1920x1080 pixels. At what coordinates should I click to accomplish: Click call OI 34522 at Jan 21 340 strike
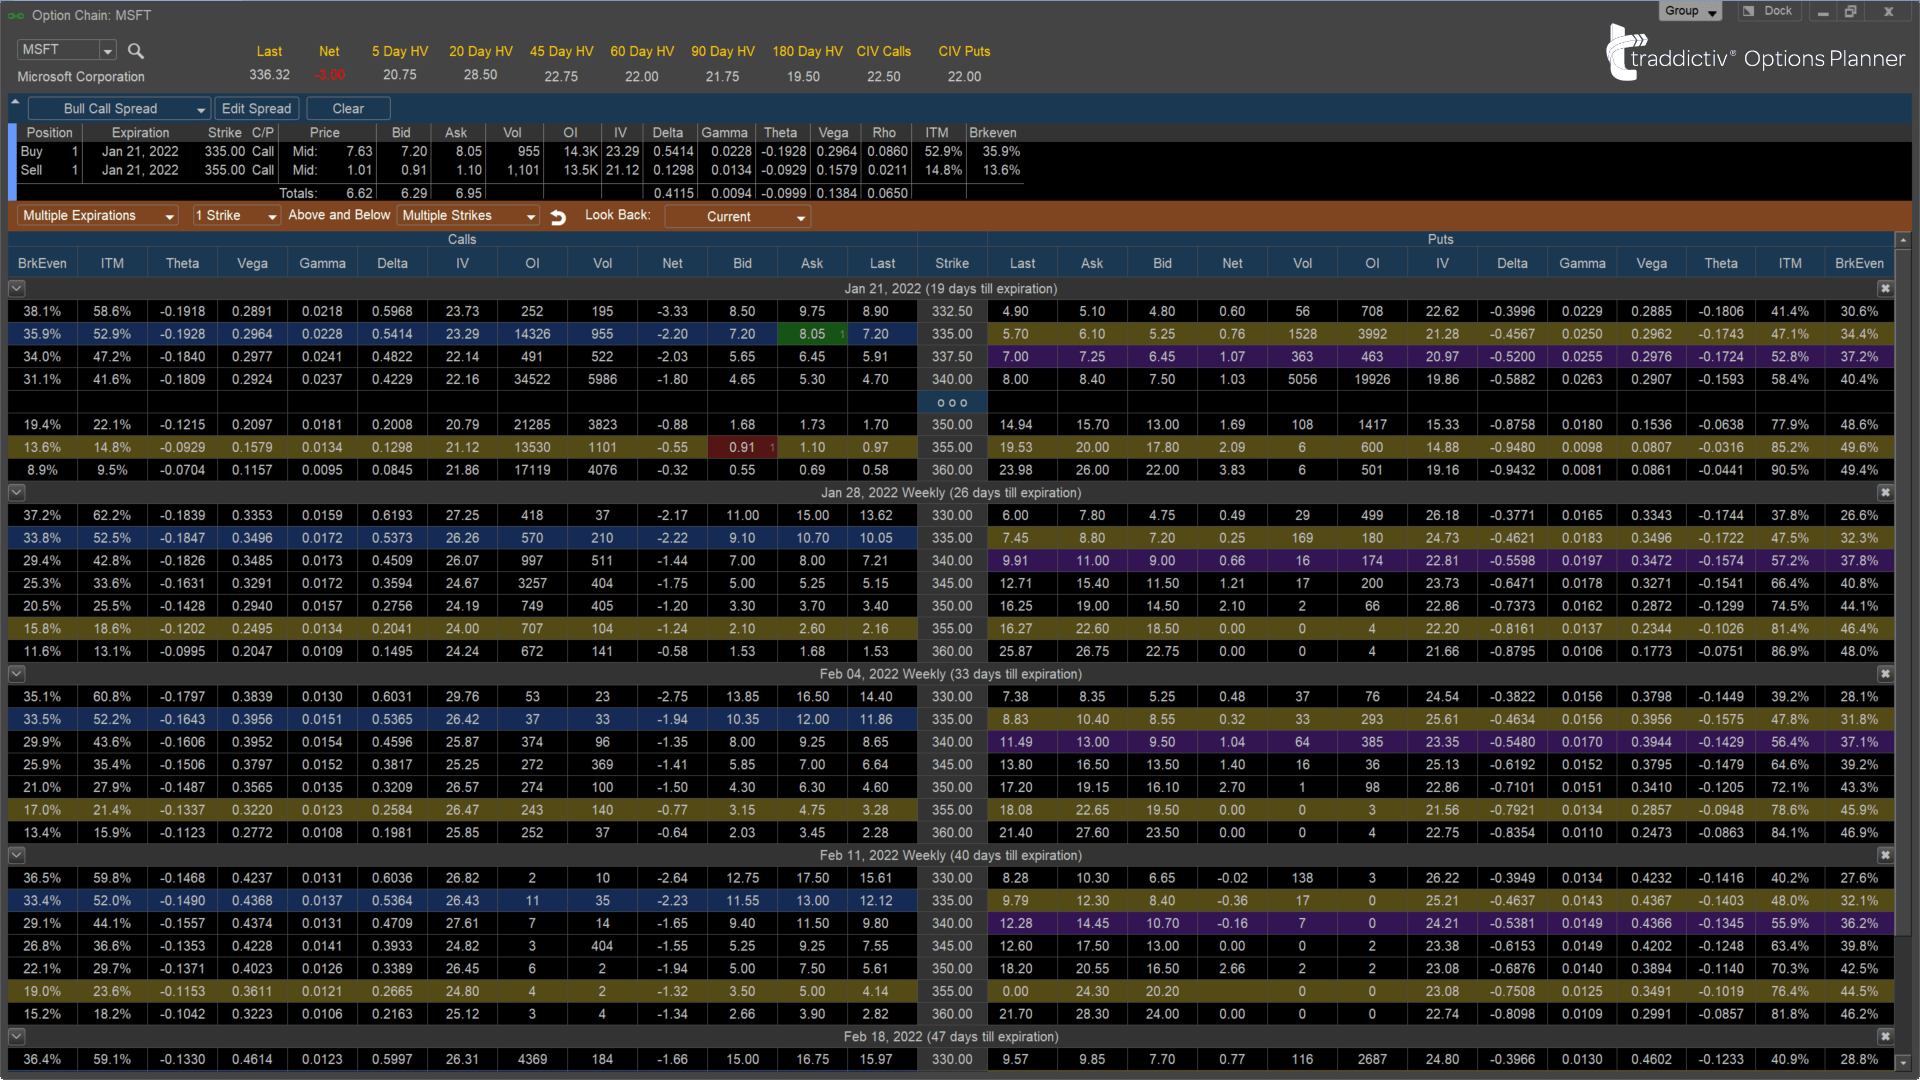[x=532, y=380]
